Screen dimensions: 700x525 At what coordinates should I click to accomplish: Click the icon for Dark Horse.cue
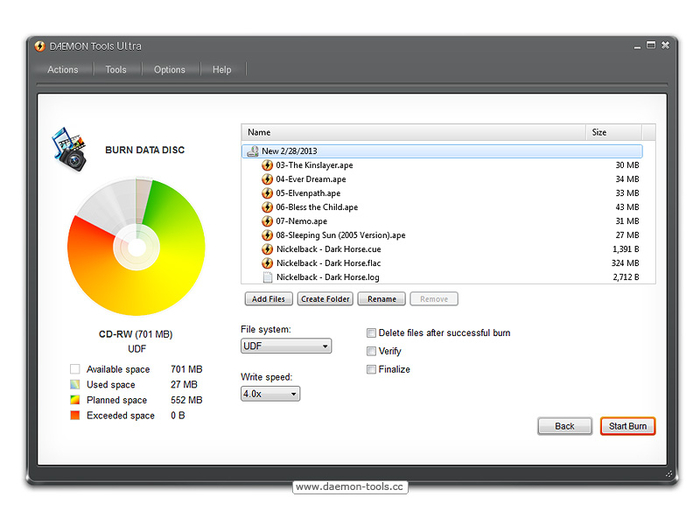(x=267, y=249)
